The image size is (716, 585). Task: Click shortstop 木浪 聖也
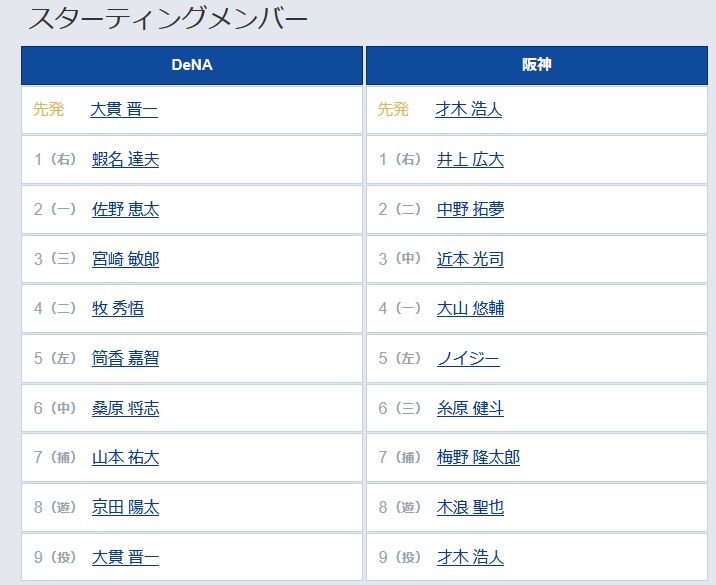tap(470, 507)
